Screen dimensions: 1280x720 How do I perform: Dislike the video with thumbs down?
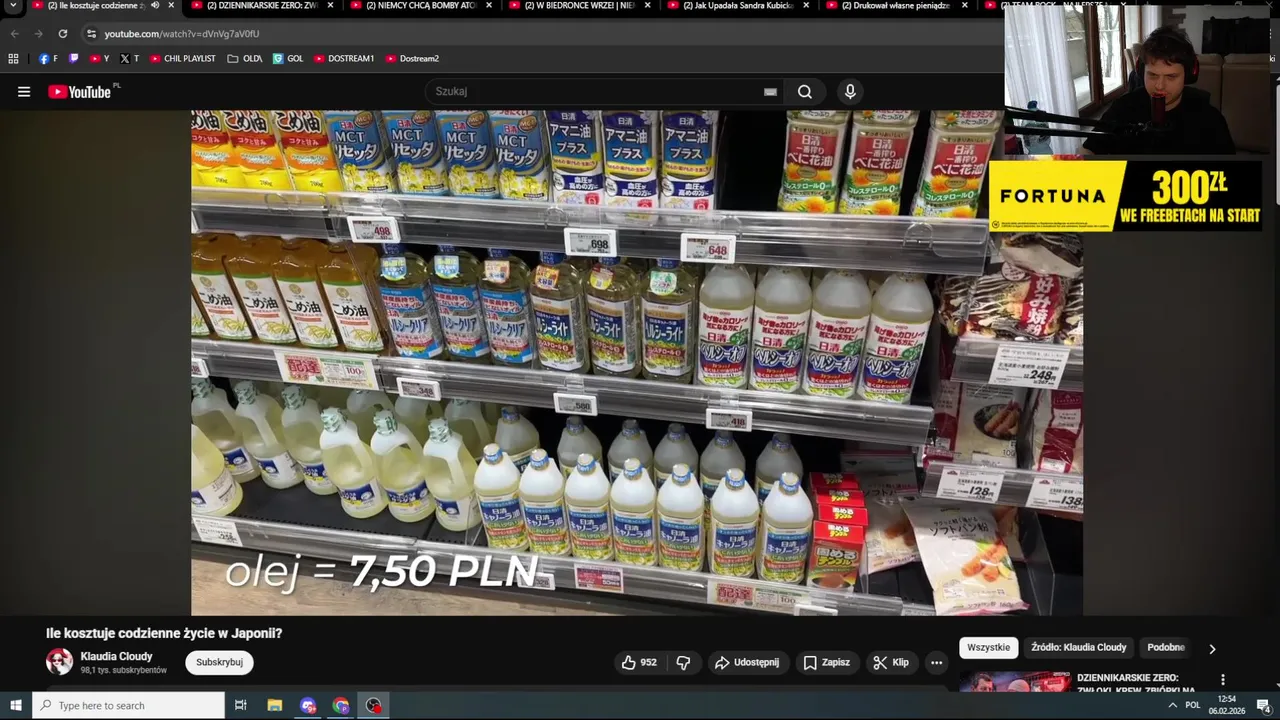point(683,662)
